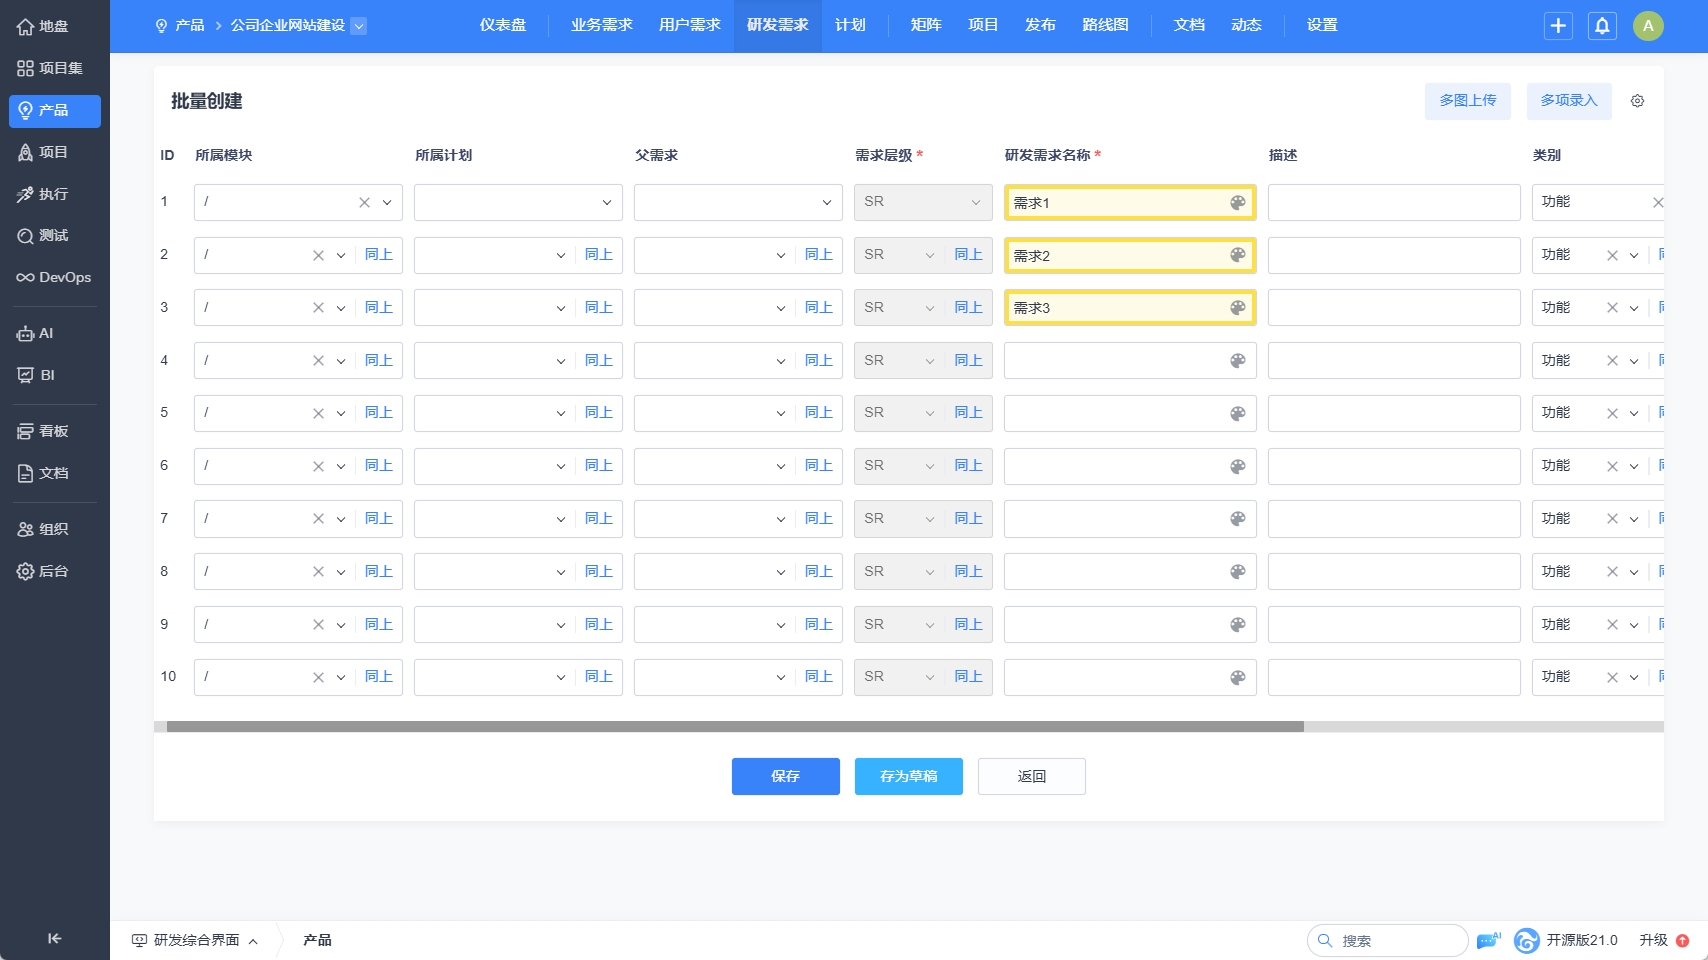Open DevOps in the sidebar
This screenshot has width=1708, height=960.
(54, 278)
